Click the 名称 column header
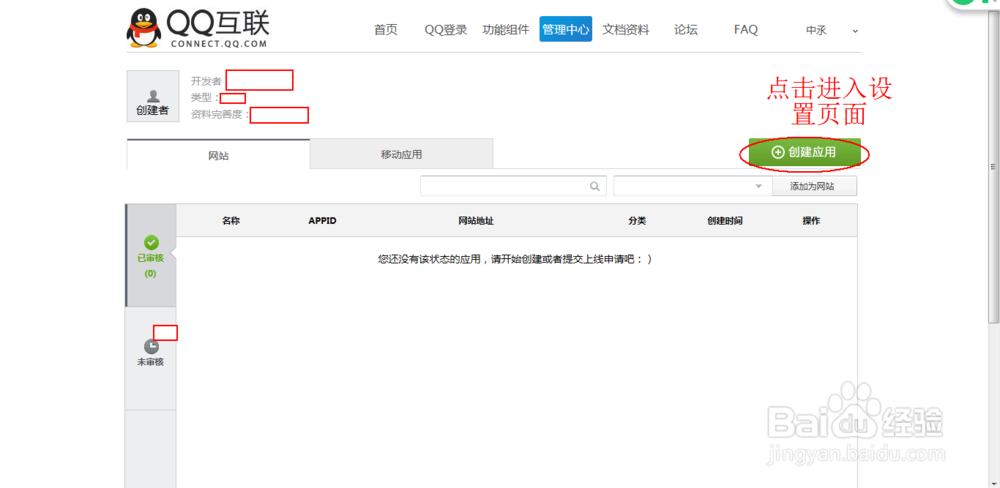1000x488 pixels. pyautogui.click(x=231, y=221)
